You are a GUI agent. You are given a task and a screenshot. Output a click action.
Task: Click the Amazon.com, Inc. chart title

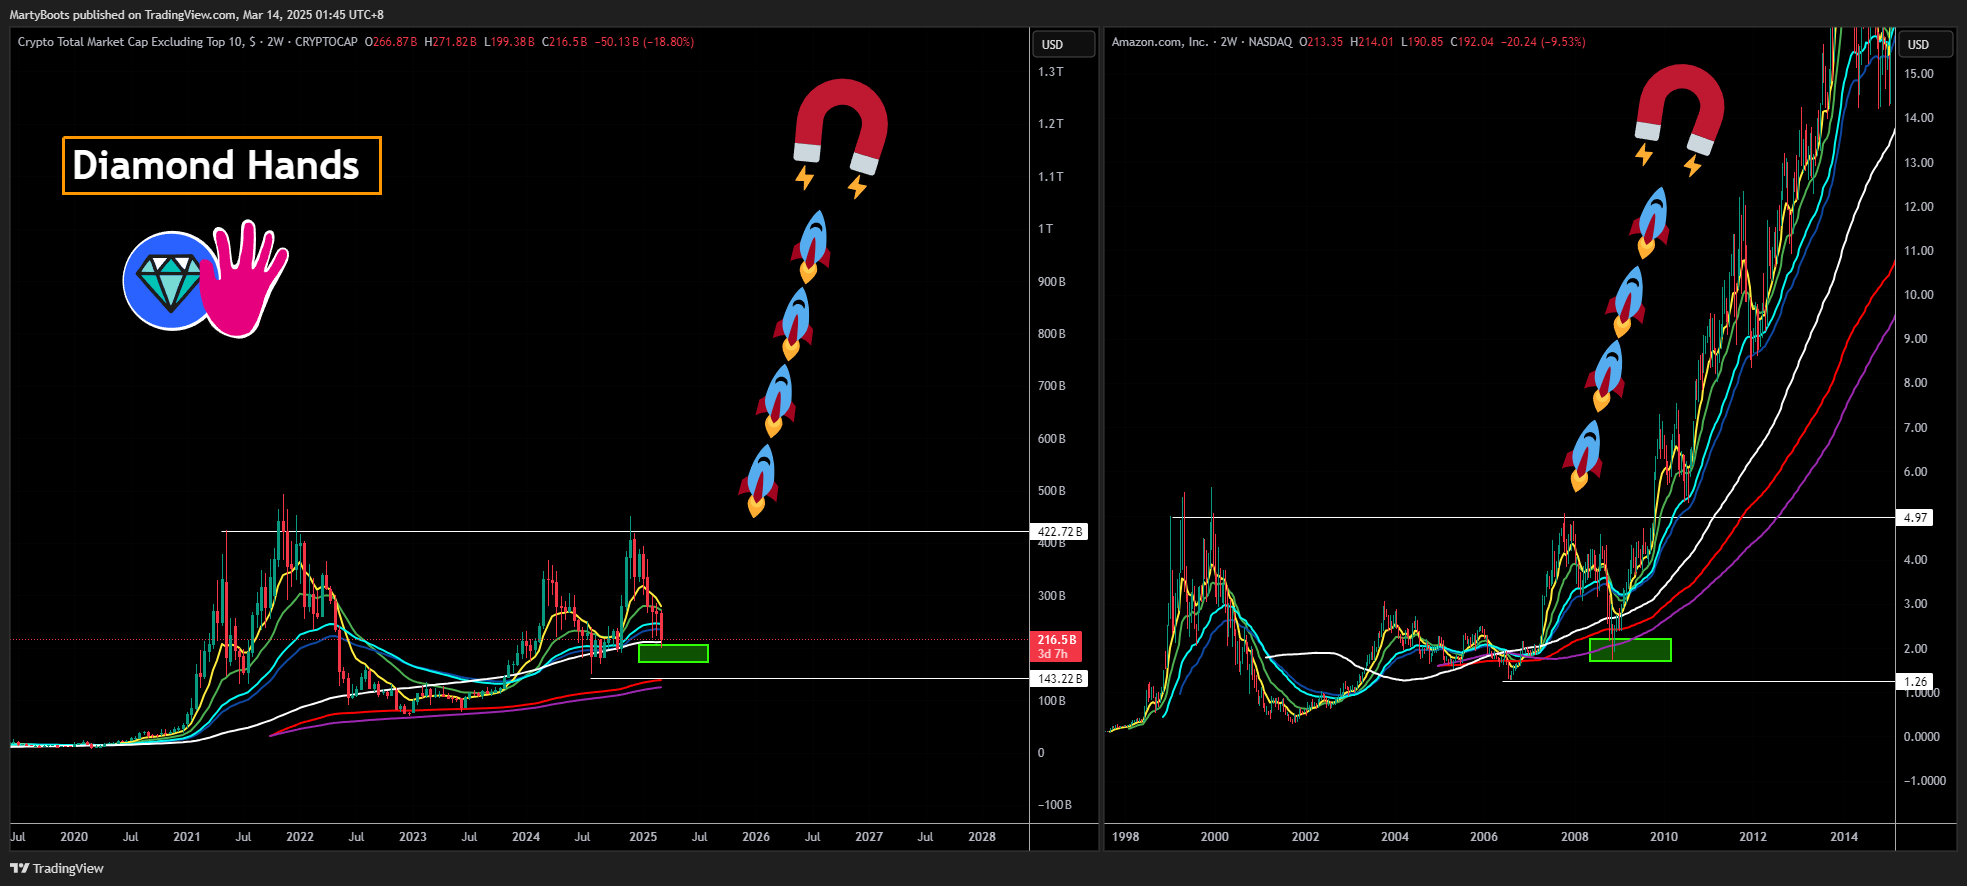pos(1160,42)
